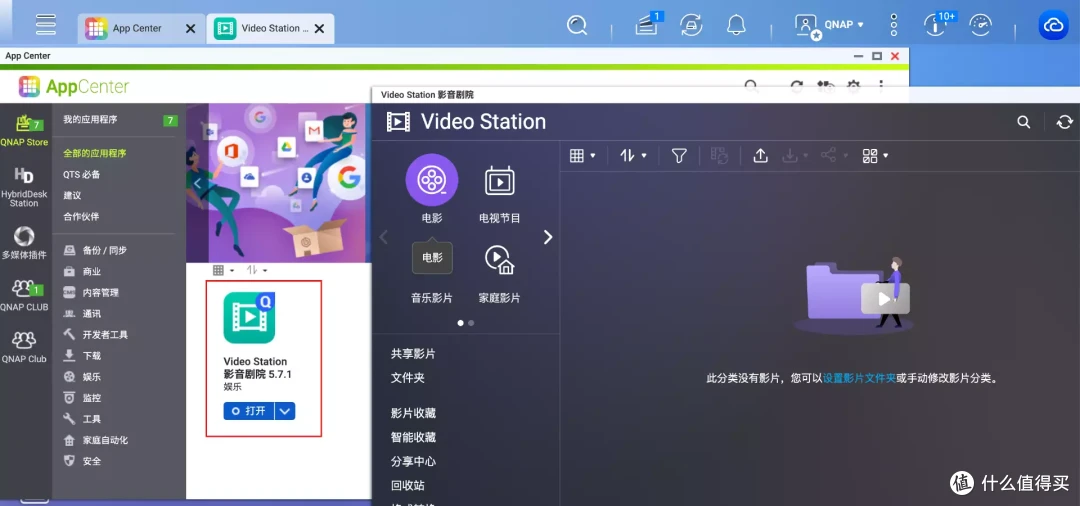The width and height of the screenshot is (1080, 506).
Task: Select 下载 category
Action: [92, 356]
